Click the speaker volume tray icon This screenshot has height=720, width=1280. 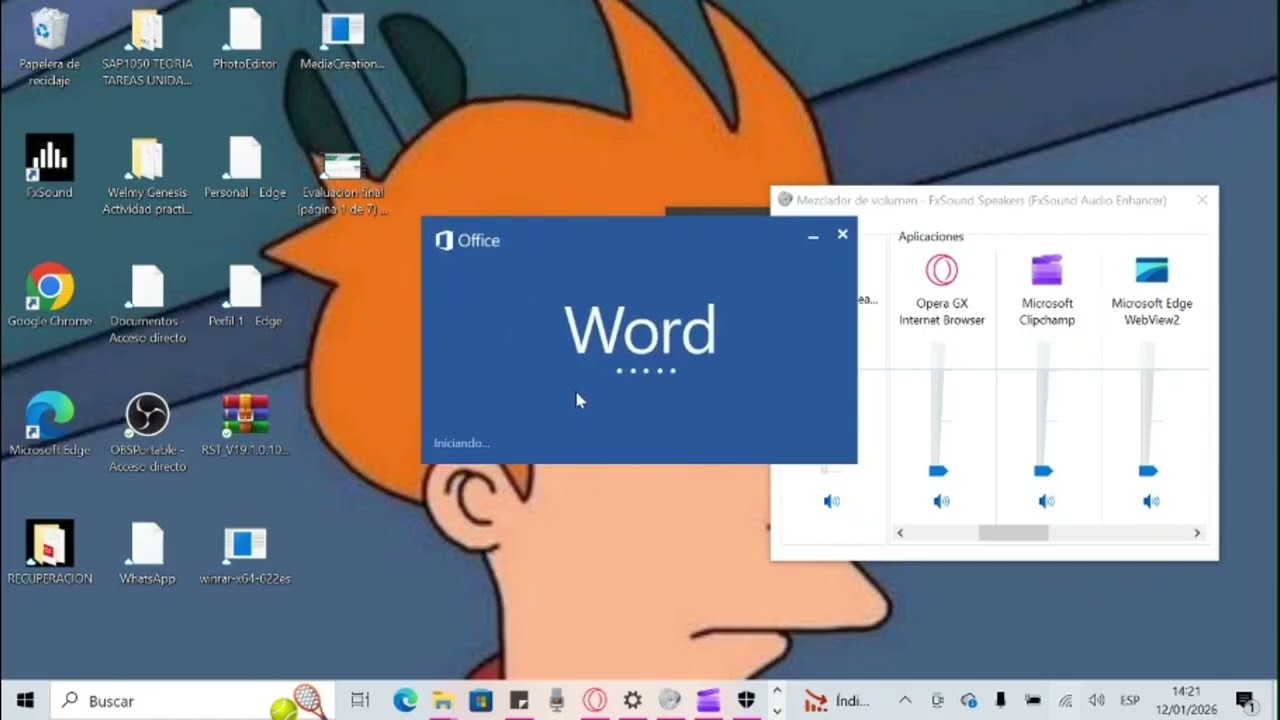click(1097, 701)
